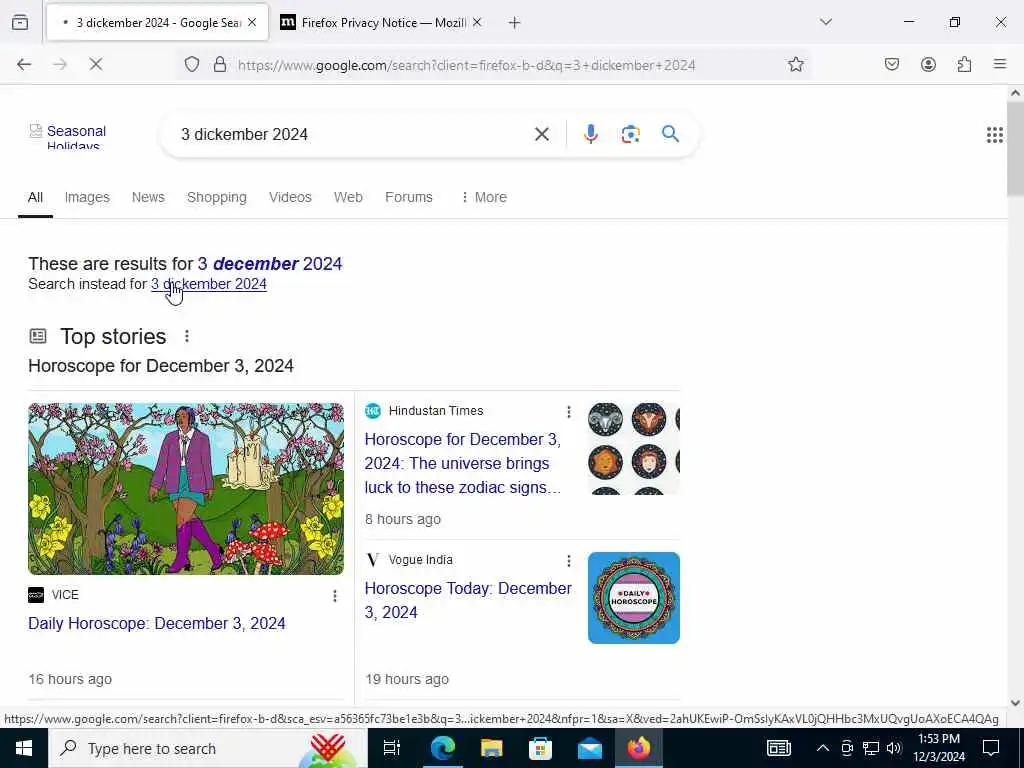The height and width of the screenshot is (768, 1024).
Task: Search instead for 3 dickember 2024
Action: (x=209, y=284)
